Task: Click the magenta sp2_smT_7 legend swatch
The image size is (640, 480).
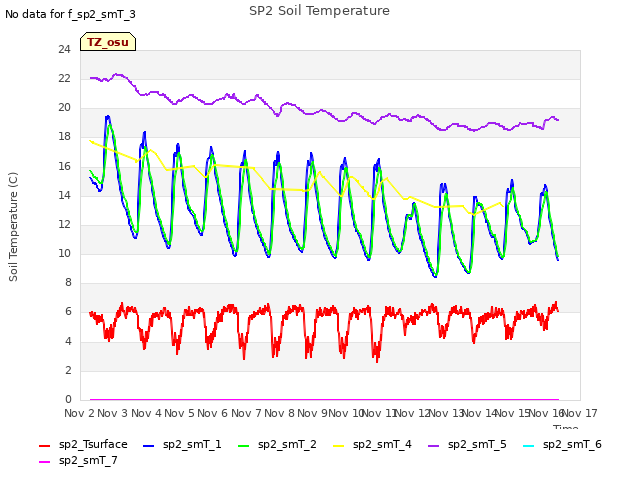Action: point(44,462)
